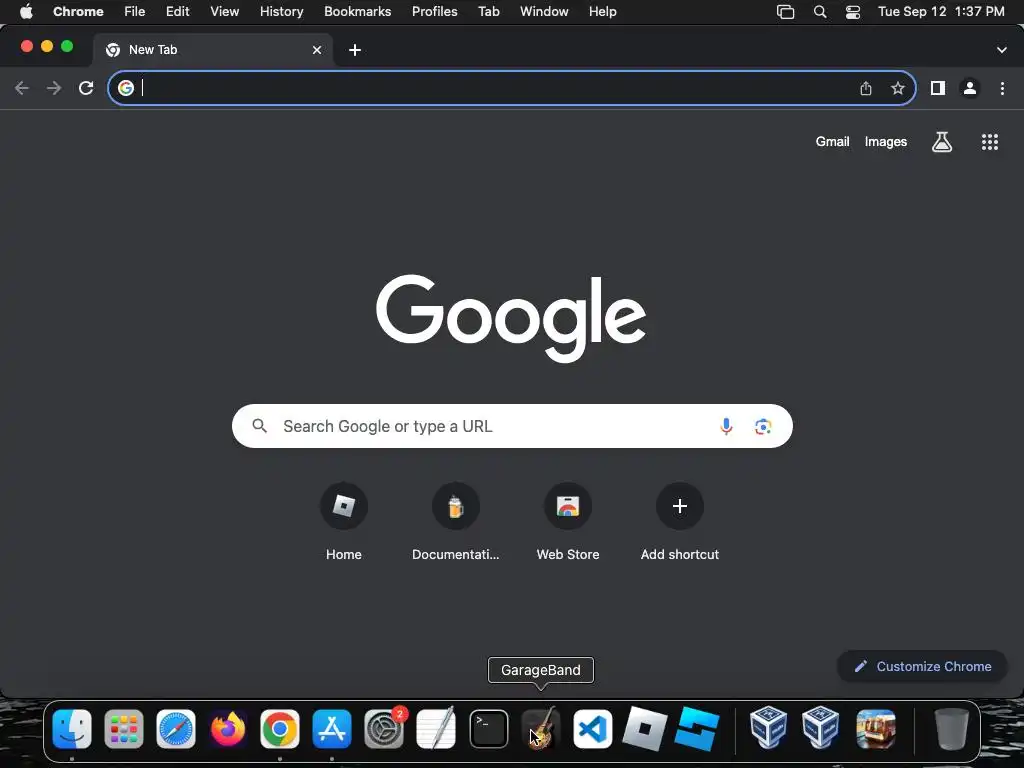The height and width of the screenshot is (768, 1024).
Task: Open Spotlight search in menu bar
Action: (x=820, y=12)
